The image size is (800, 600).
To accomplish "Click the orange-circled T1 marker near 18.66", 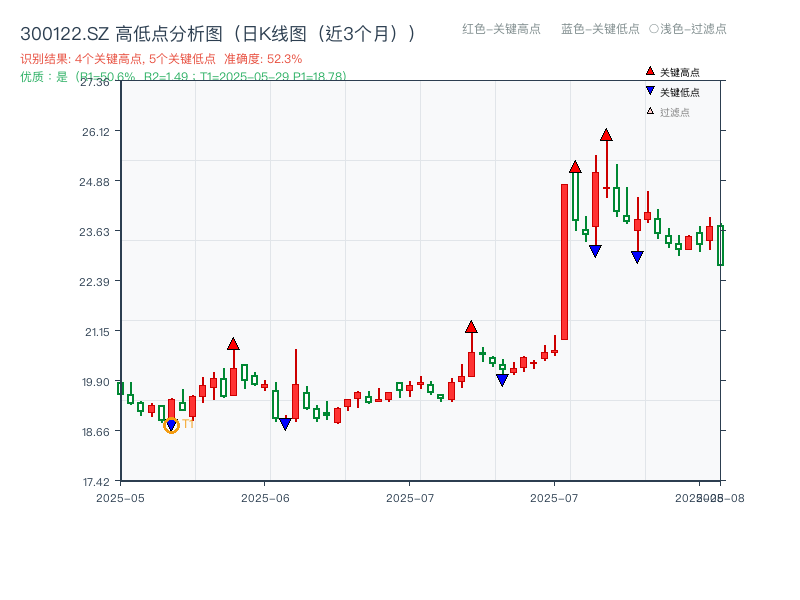I will (x=171, y=425).
